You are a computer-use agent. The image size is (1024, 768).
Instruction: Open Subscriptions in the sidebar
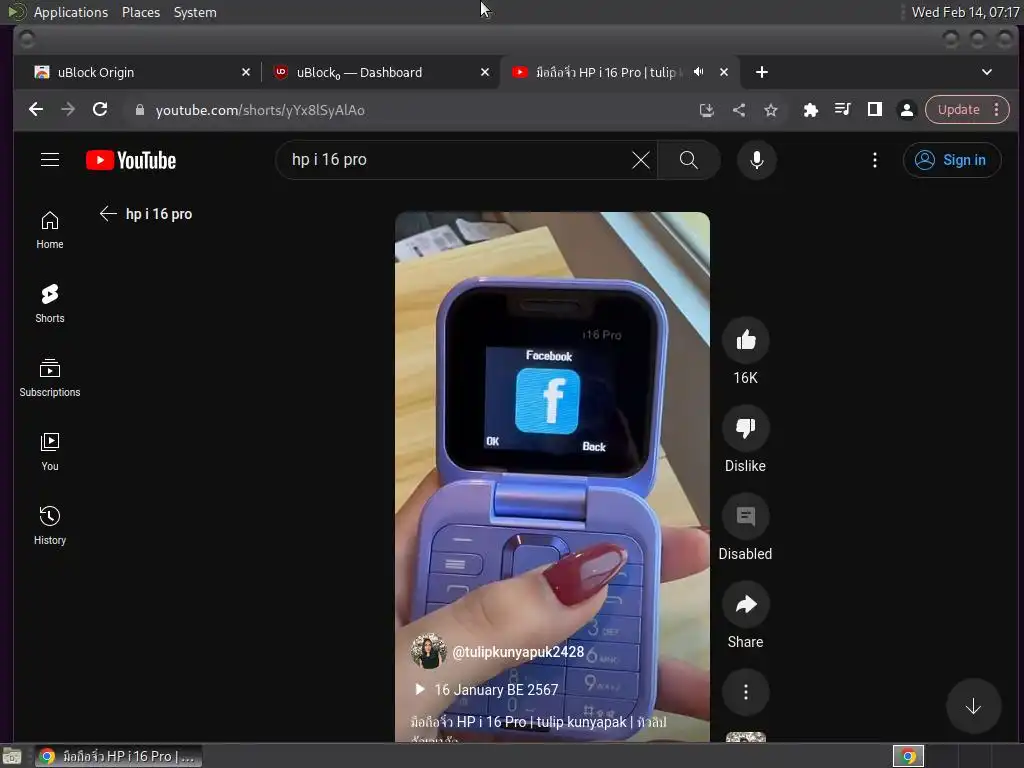point(50,378)
